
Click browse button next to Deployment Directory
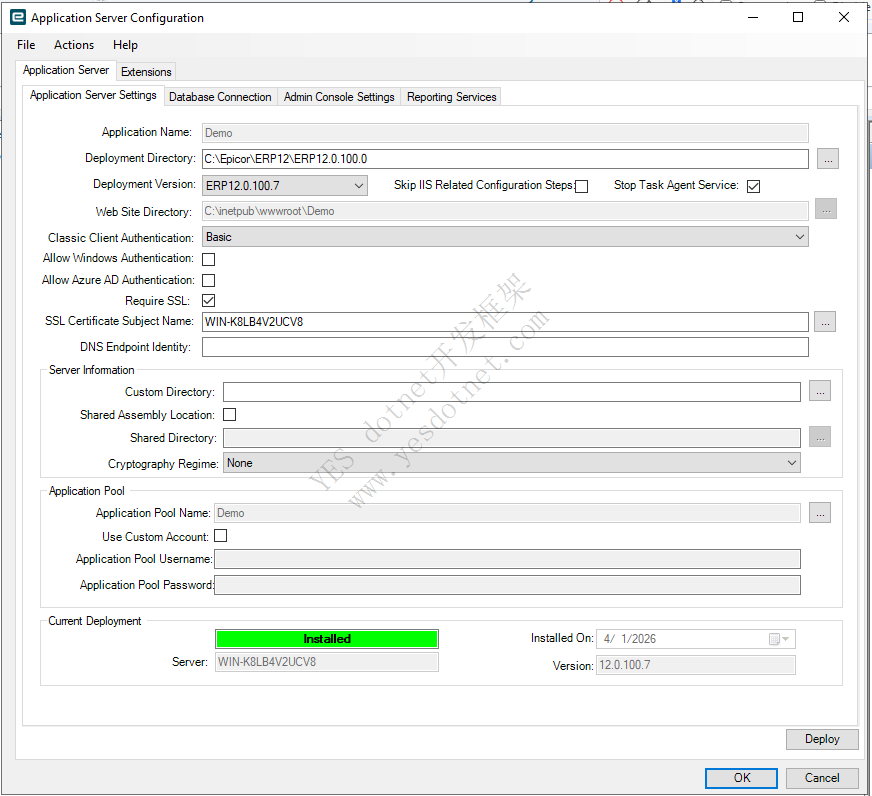[827, 159]
